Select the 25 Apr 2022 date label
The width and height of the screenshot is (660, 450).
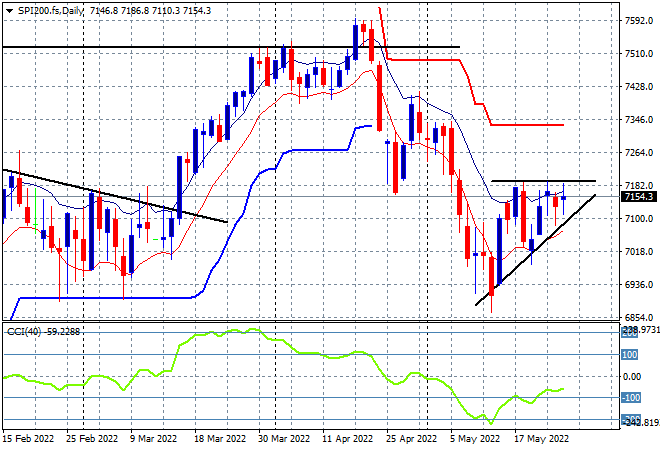pyautogui.click(x=412, y=439)
